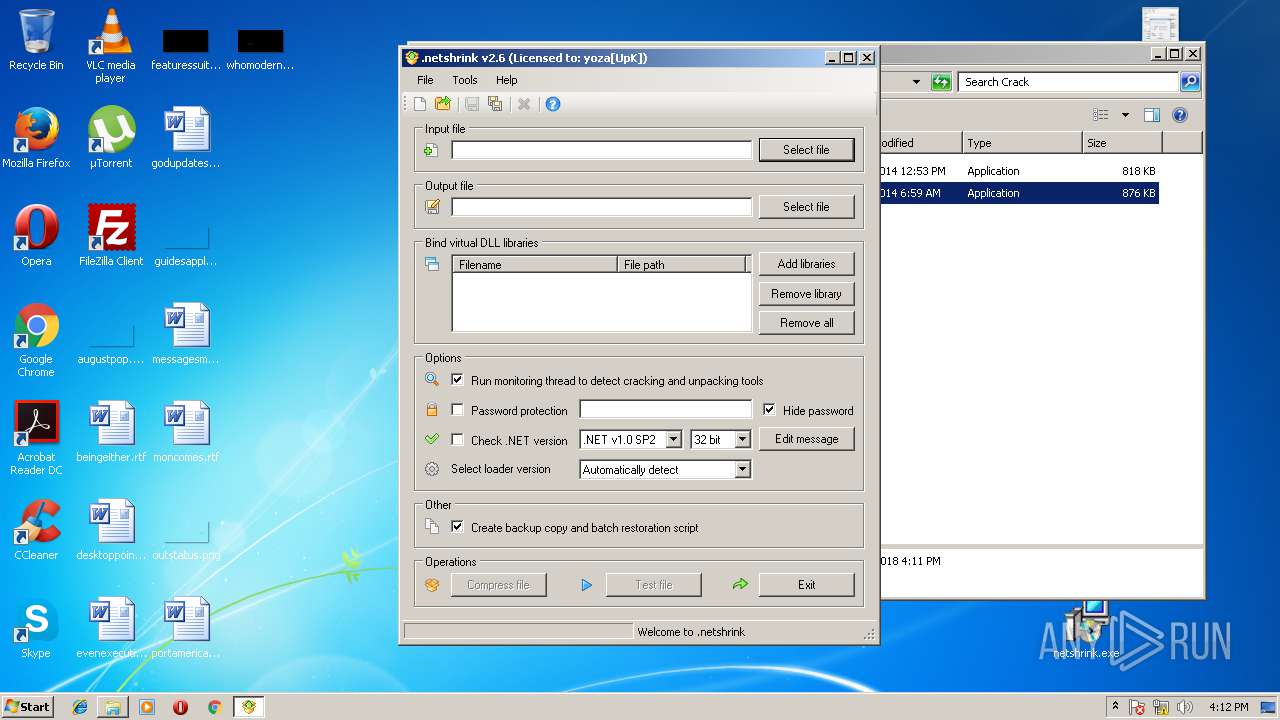Viewport: 1280px width, 720px height.
Task: Click the taskbar clock showing 4:12 PM
Action: (1228, 707)
